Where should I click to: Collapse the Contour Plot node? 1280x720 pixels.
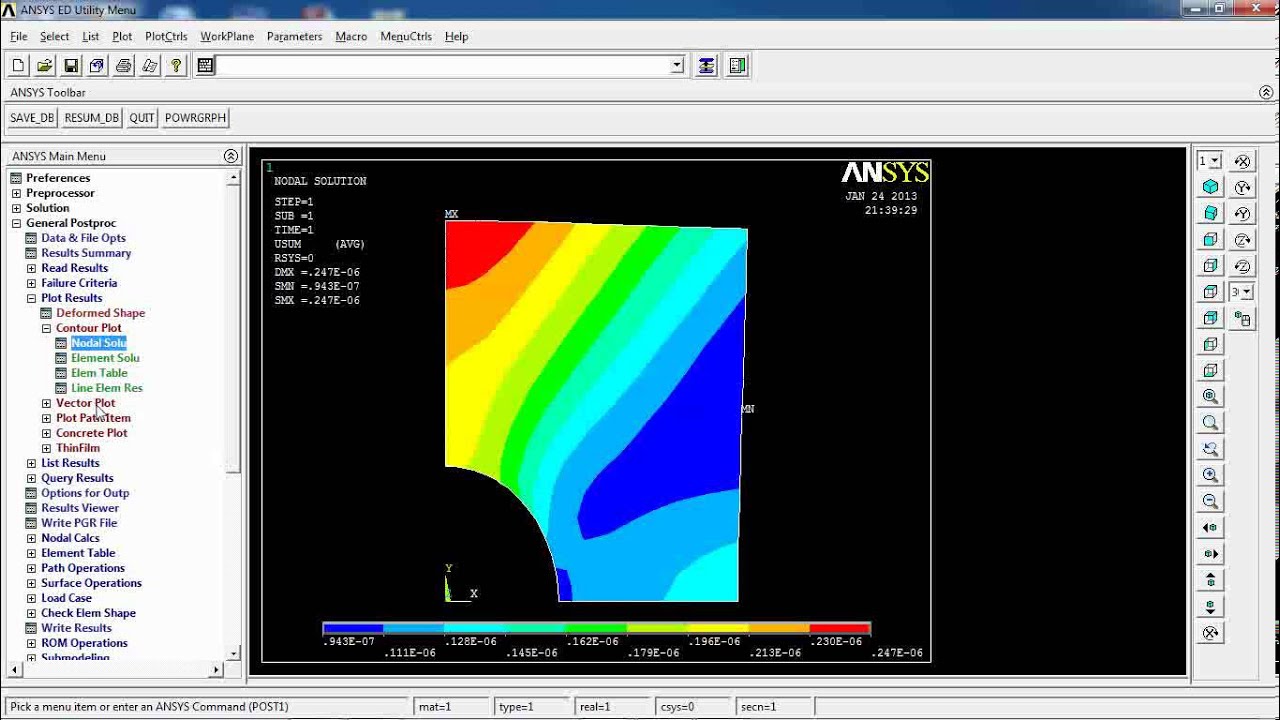click(46, 328)
